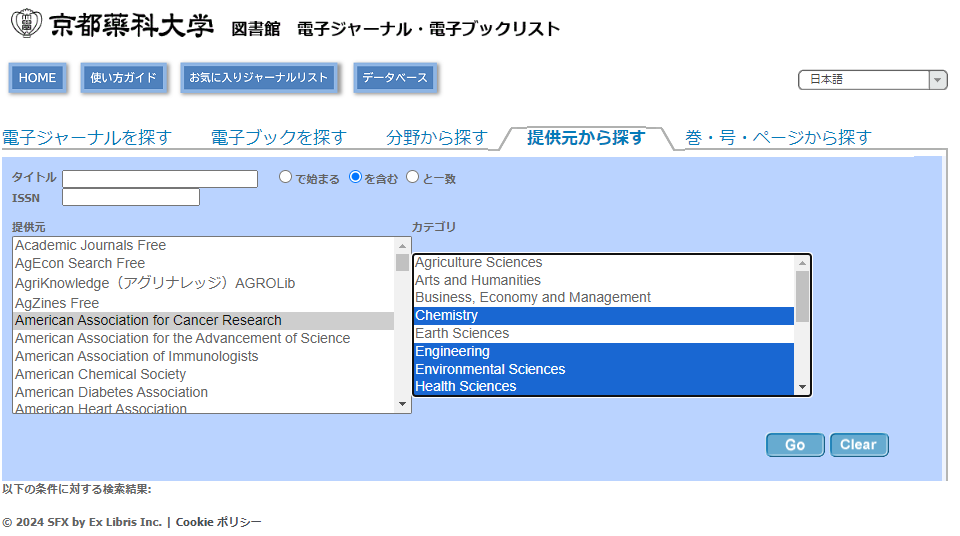Screen dimensions: 960x536
Task: Select American Diabetes Association provider
Action: [204, 392]
